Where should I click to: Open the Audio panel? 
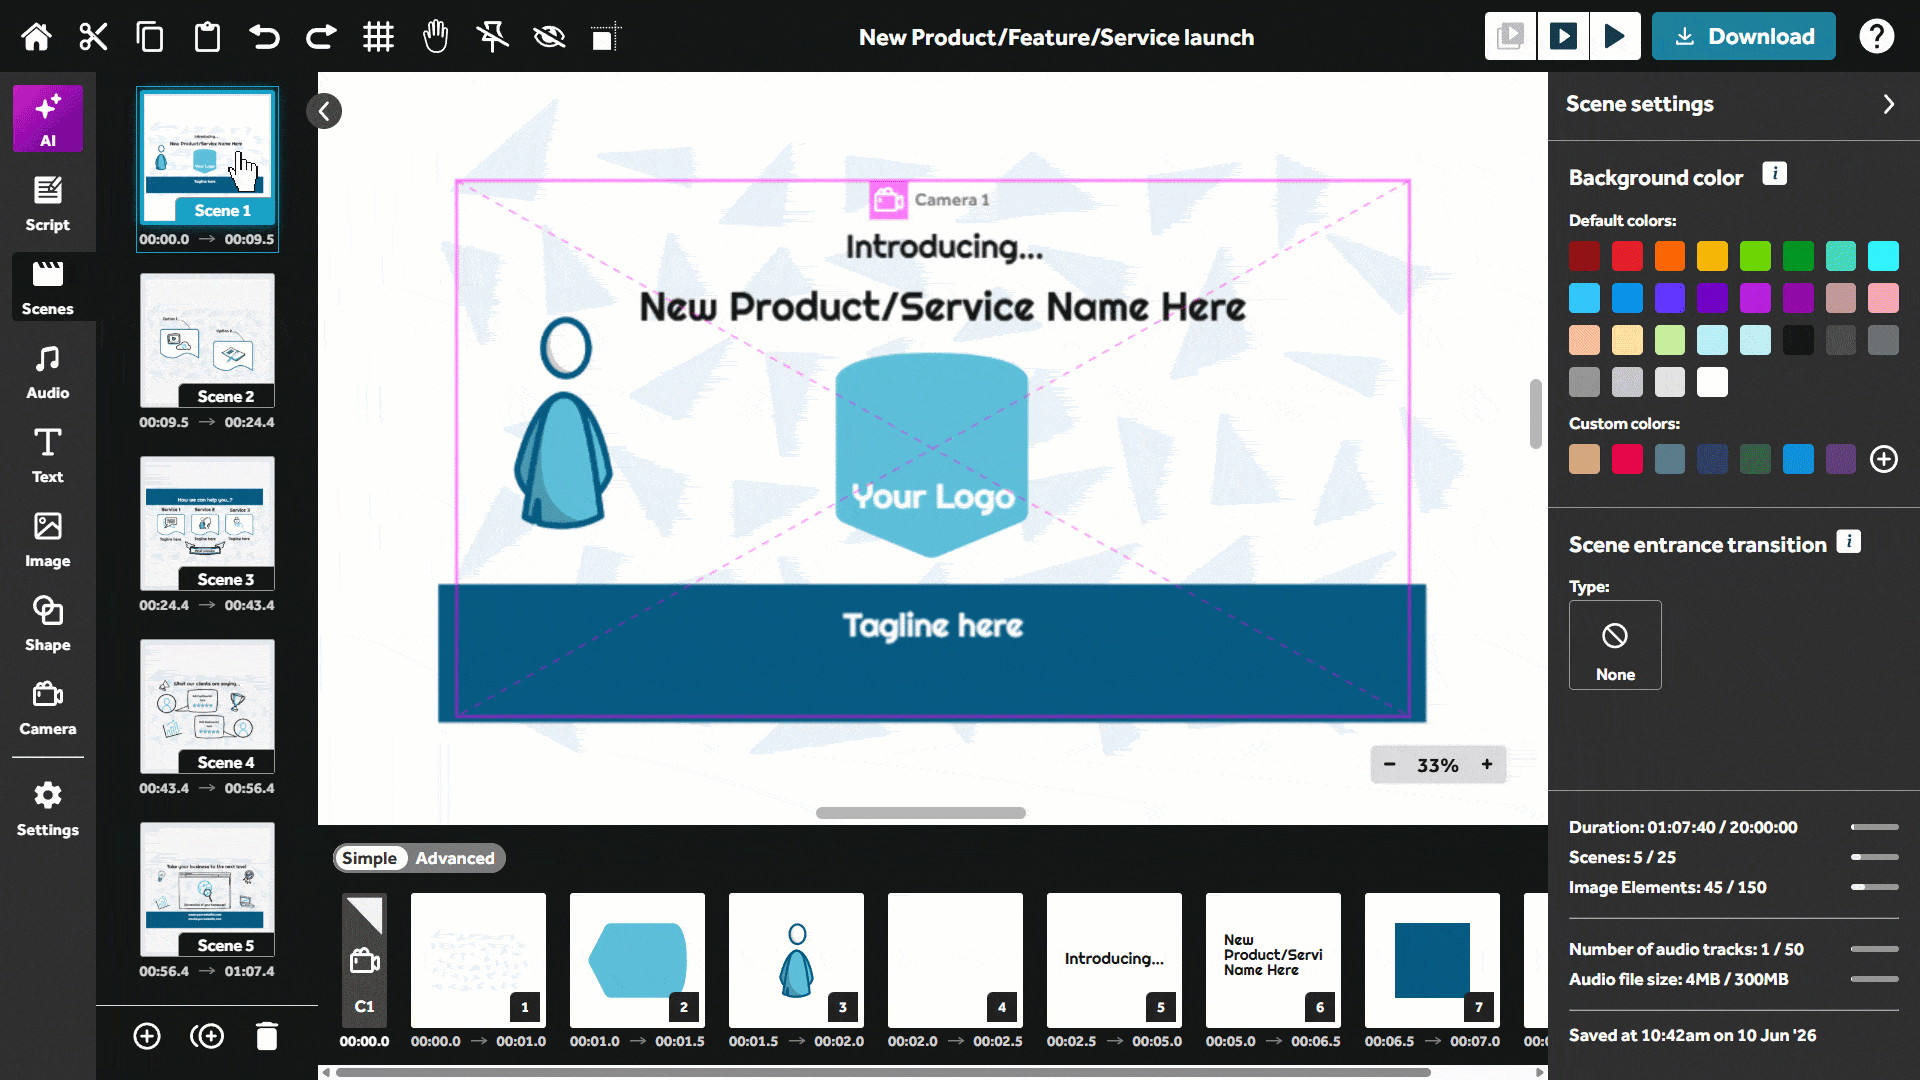tap(48, 372)
